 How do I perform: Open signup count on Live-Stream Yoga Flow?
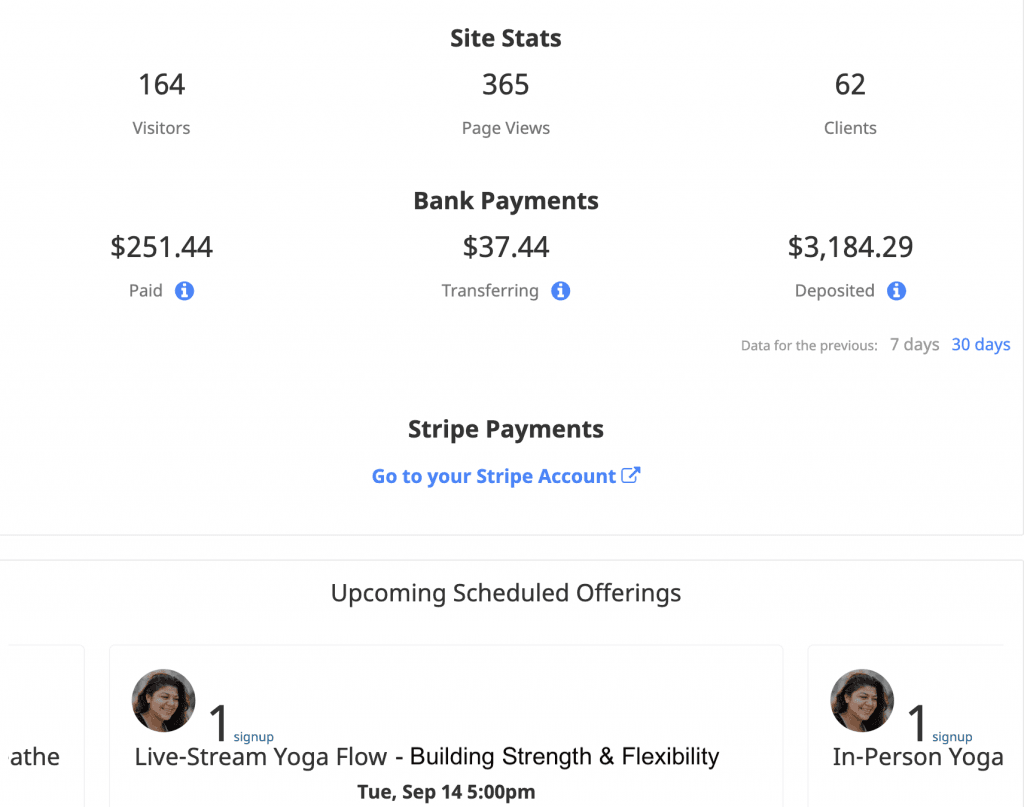241,724
